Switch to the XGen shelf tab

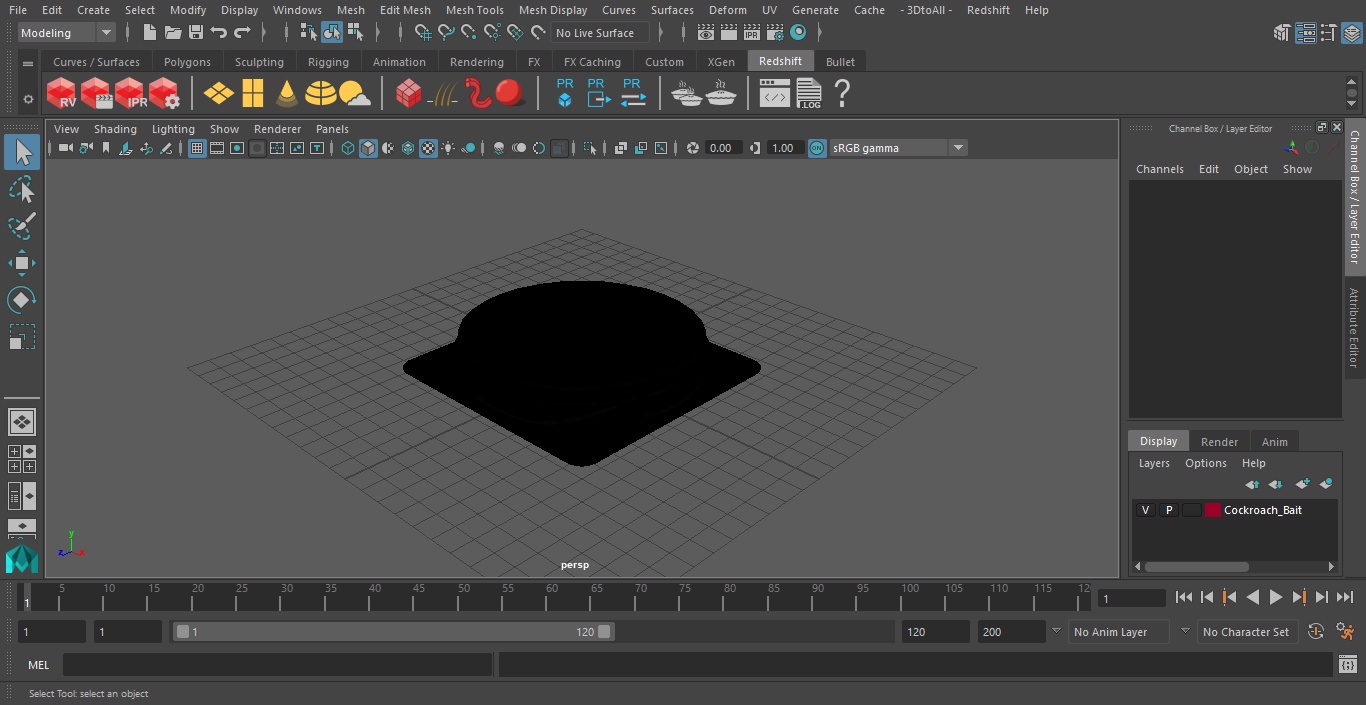[x=721, y=62]
